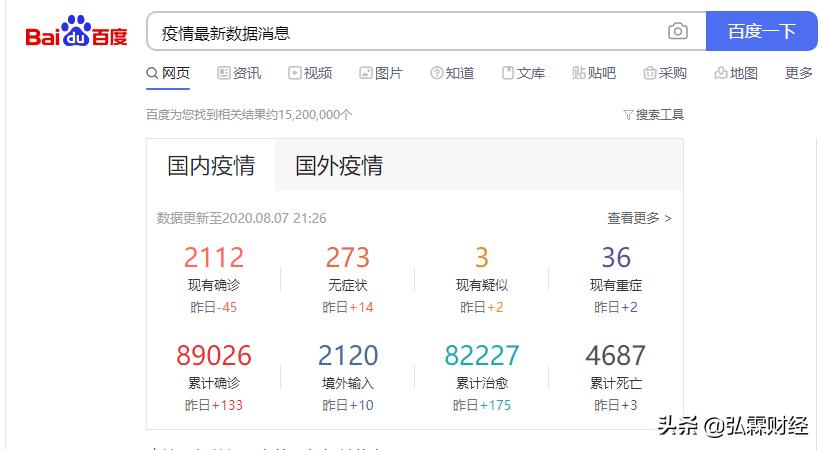
Task: Switch to the 资讯 tab
Action: (239, 73)
